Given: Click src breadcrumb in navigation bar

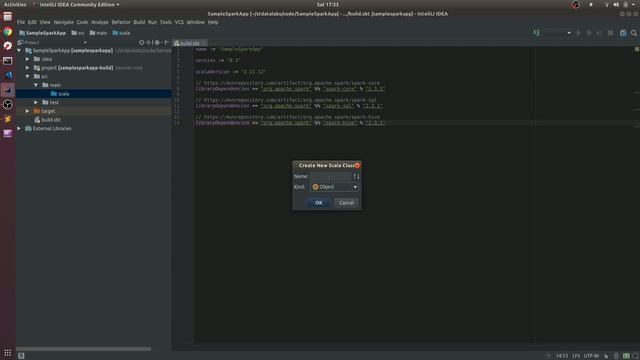Looking at the screenshot, I should point(78,33).
